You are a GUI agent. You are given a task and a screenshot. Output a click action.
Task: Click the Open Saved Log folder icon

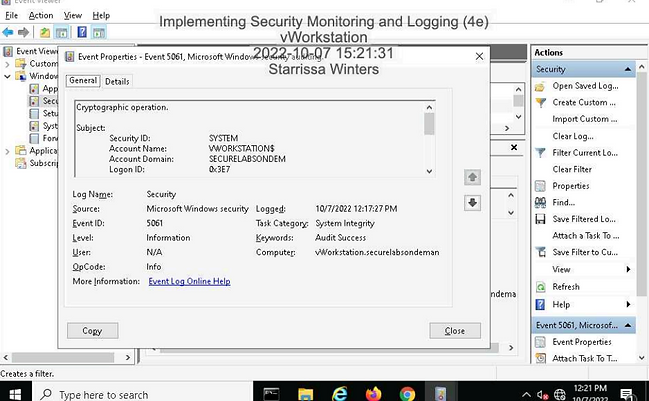pyautogui.click(x=540, y=86)
